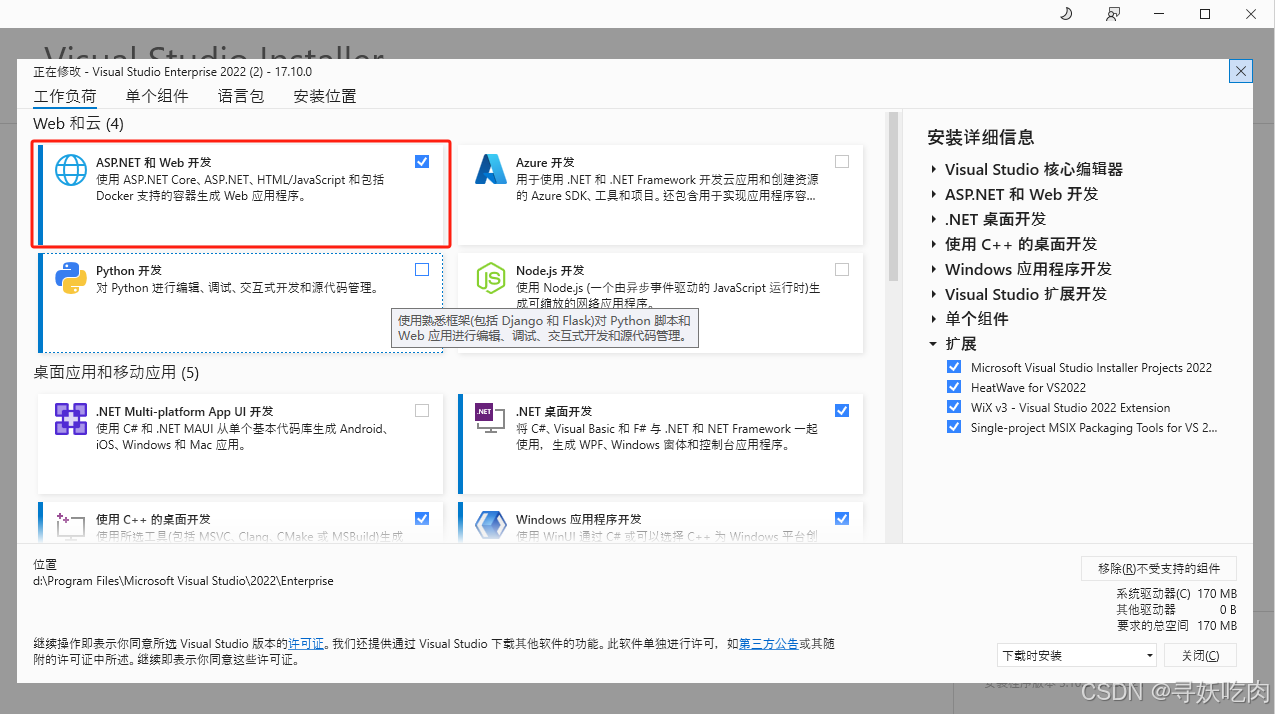This screenshot has height=714, width=1275.
Task: Expand 使用 C++ 的桌面开发 details
Action: coord(933,244)
